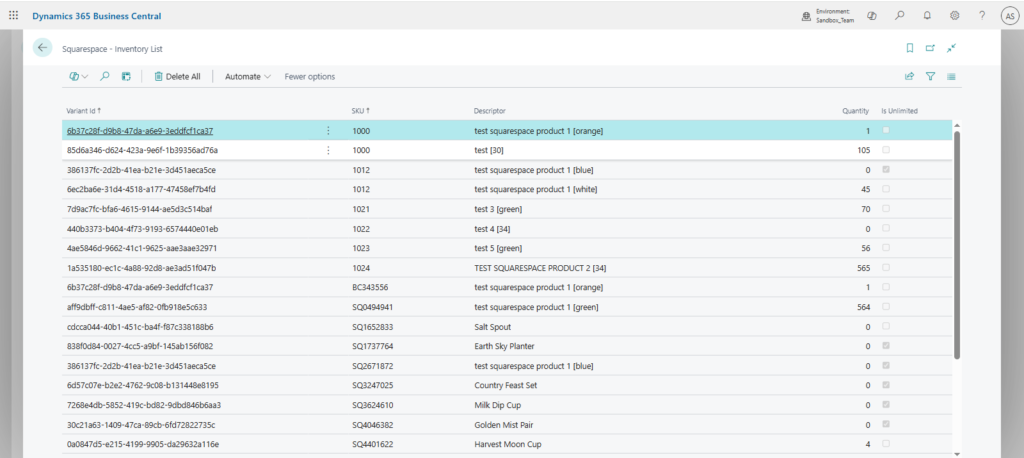Go back with the arrow button

pyautogui.click(x=42, y=48)
